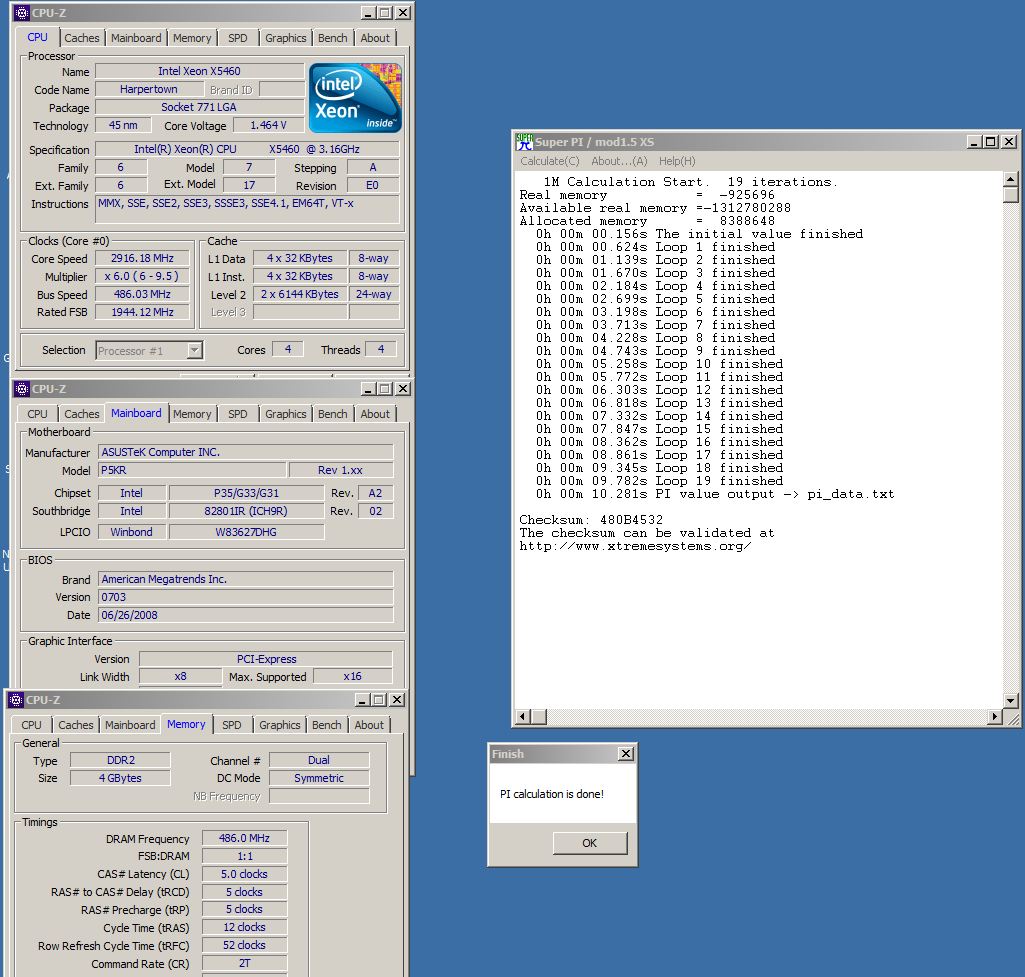Open the Help(H) menu in Super PI
Viewport: 1025px width, 977px height.
(x=677, y=161)
